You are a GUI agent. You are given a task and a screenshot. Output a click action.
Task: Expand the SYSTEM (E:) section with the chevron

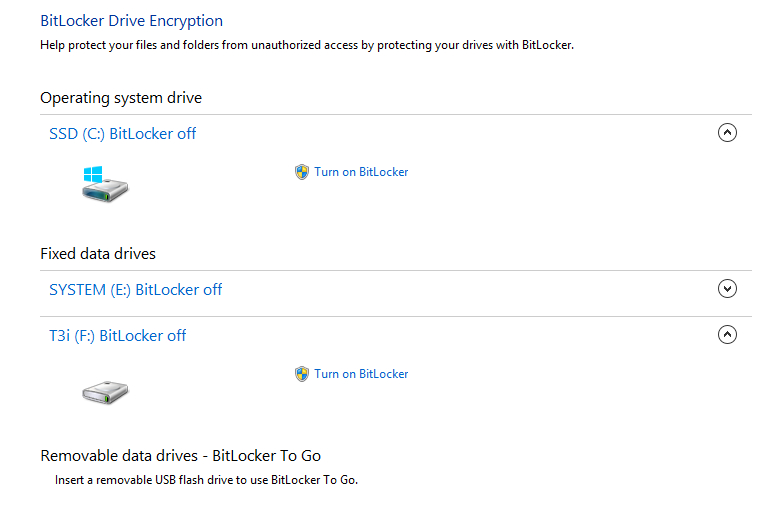click(x=727, y=288)
